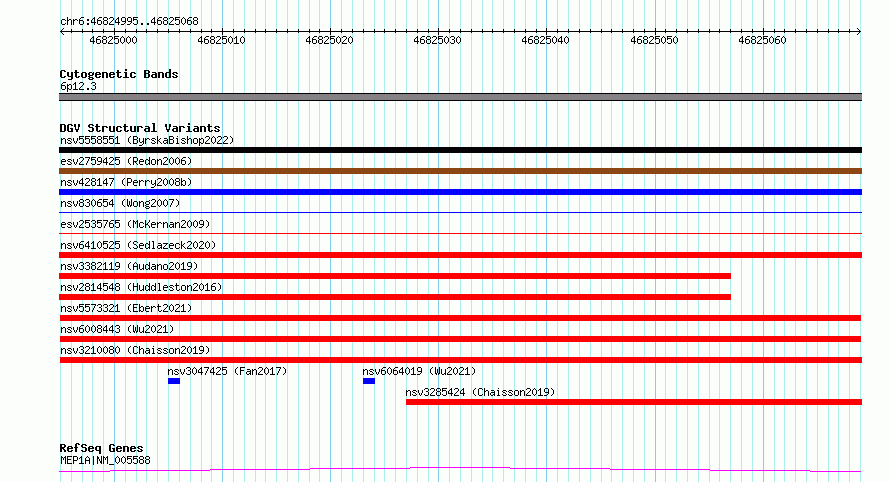The width and height of the screenshot is (890, 482).
Task: Click the left arrowhead of the ruler
Action: tap(62, 32)
